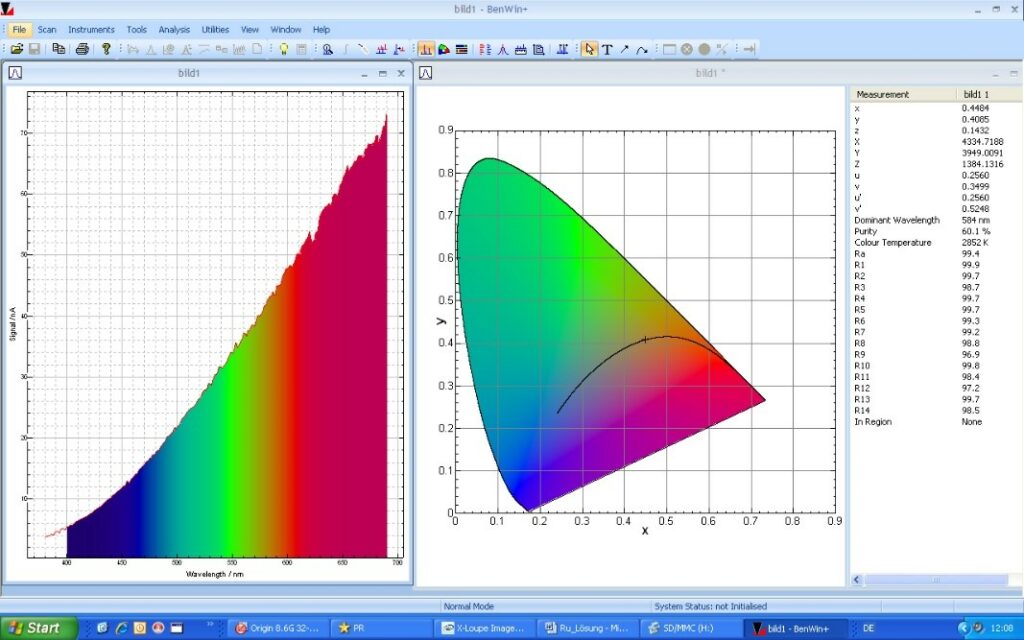The height and width of the screenshot is (640, 1024).
Task: Click the peak curve icon in toolbar
Action: click(x=503, y=49)
